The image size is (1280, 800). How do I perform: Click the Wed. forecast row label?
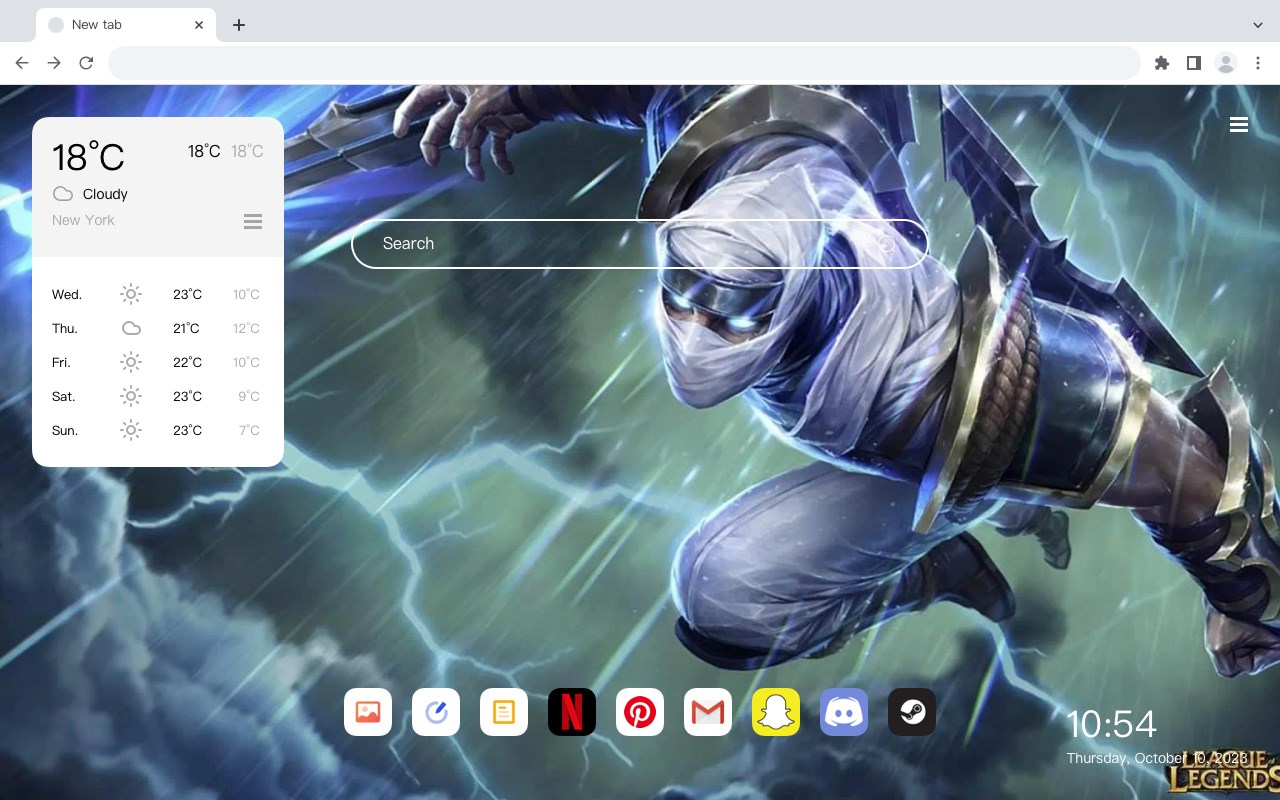67,294
